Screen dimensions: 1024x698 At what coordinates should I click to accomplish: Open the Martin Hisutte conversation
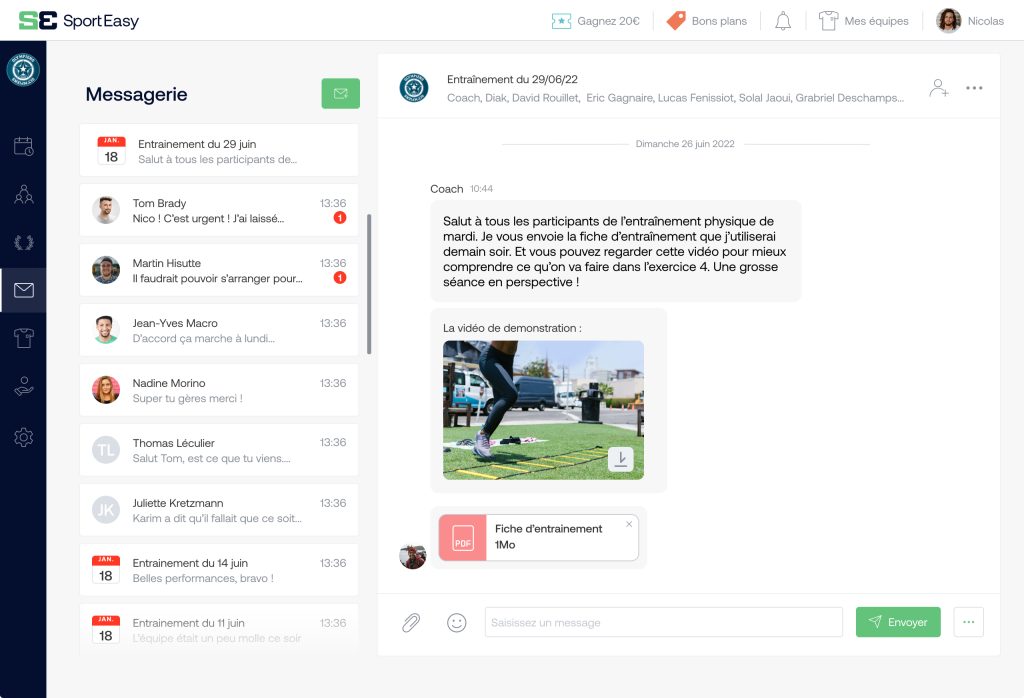pyautogui.click(x=219, y=270)
